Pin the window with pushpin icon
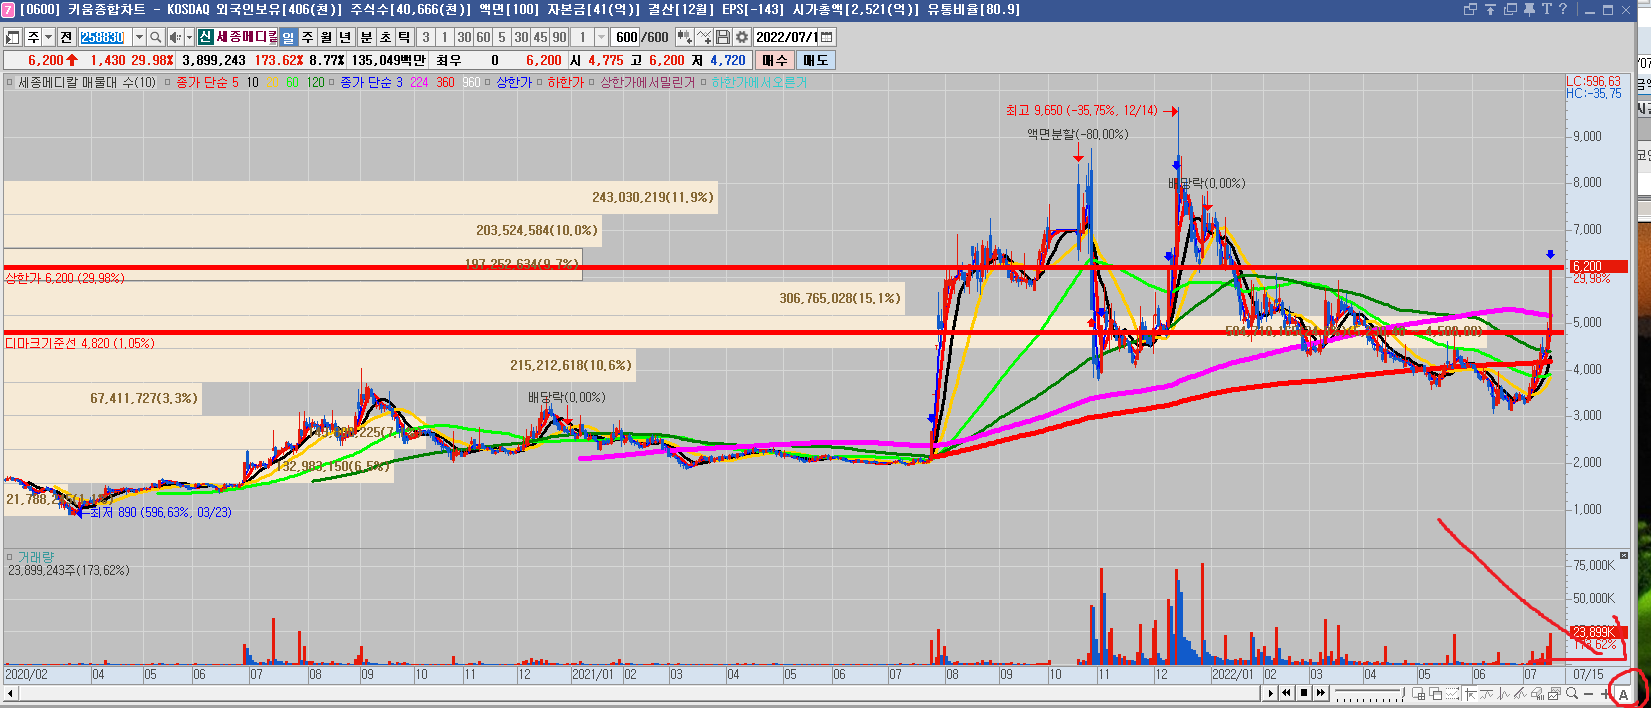The width and height of the screenshot is (1651, 708). point(1529,9)
